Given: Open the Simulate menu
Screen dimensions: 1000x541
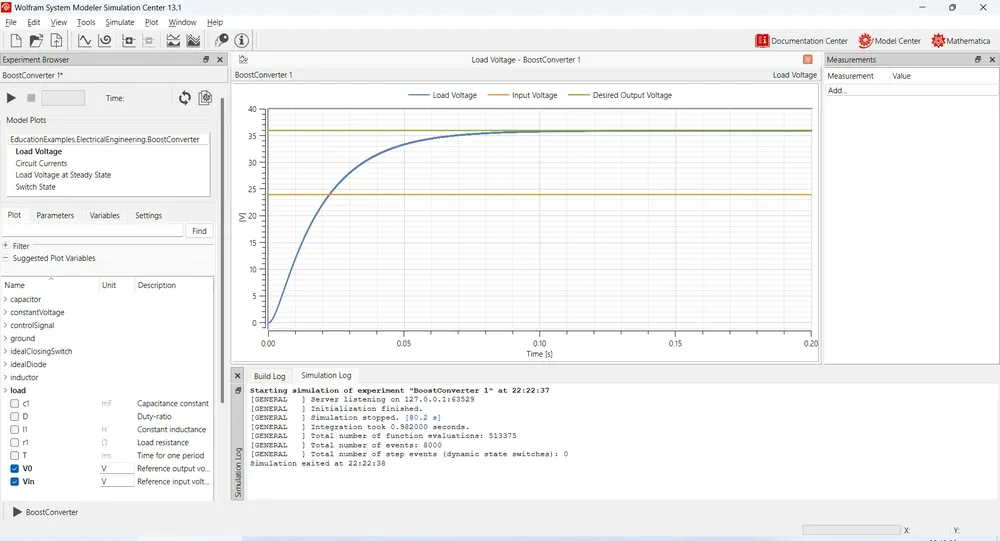Looking at the screenshot, I should click(x=120, y=22).
